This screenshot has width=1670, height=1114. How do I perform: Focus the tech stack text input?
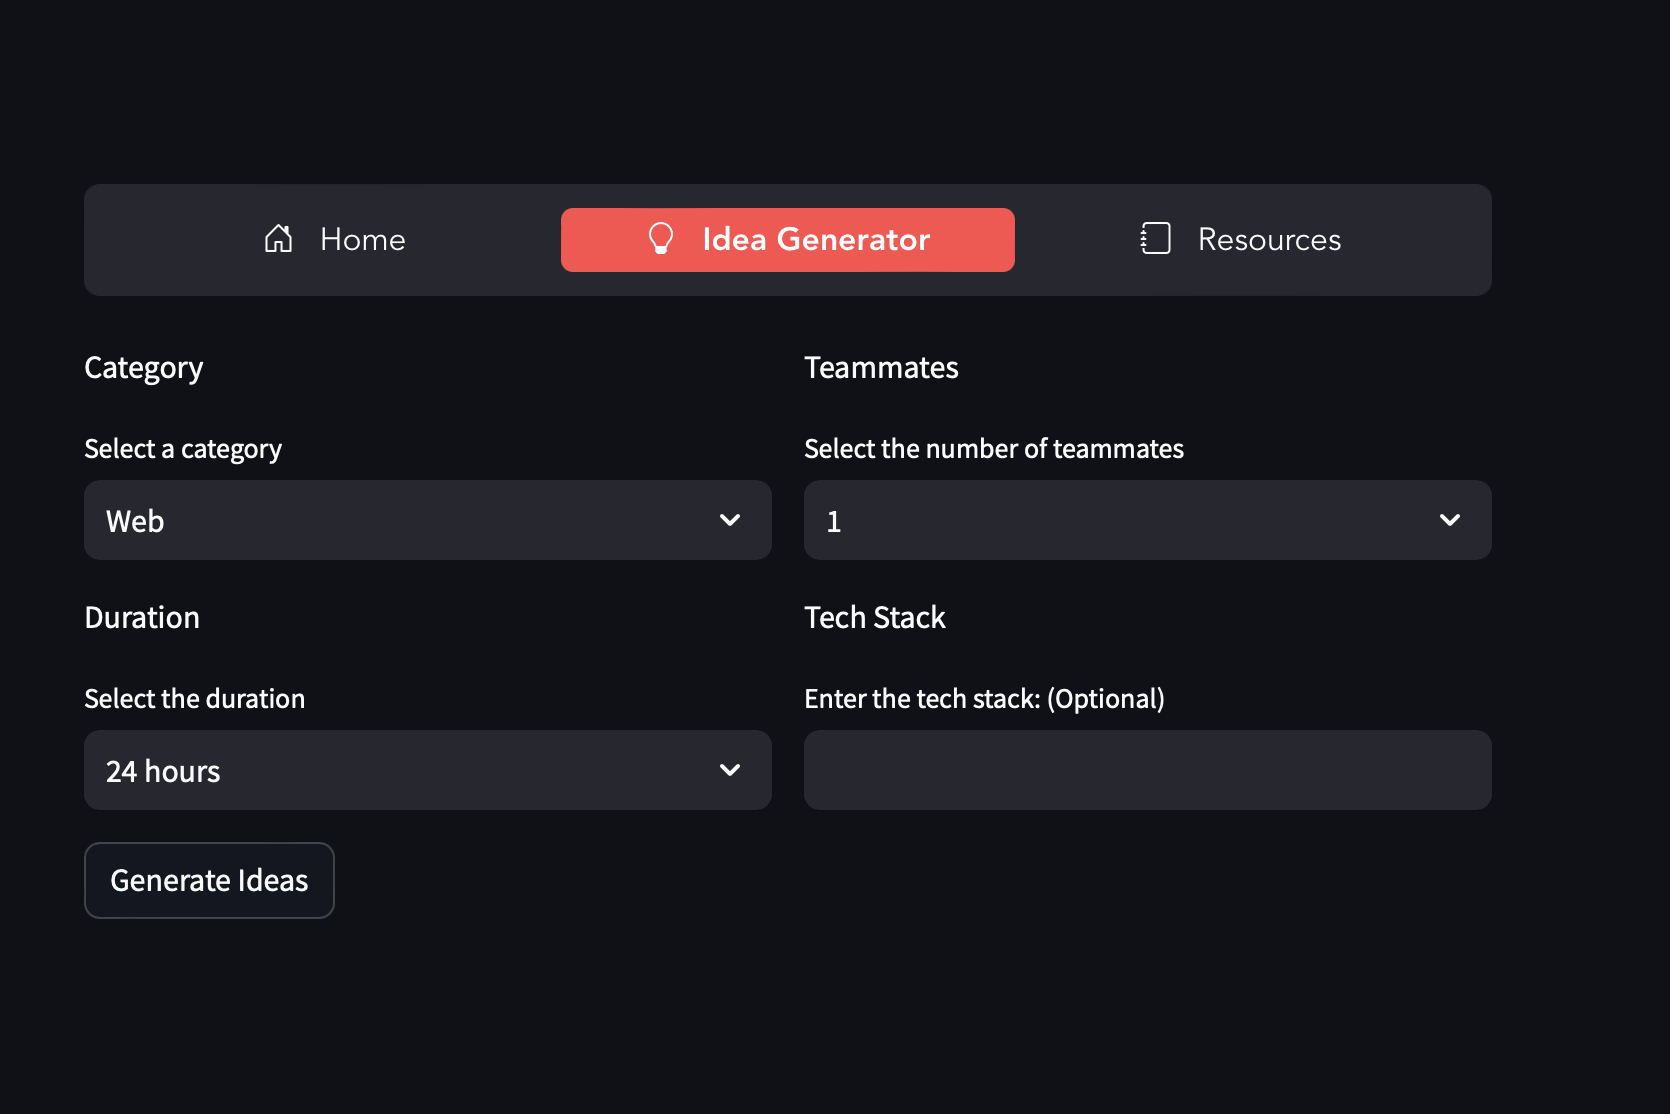pos(1147,770)
